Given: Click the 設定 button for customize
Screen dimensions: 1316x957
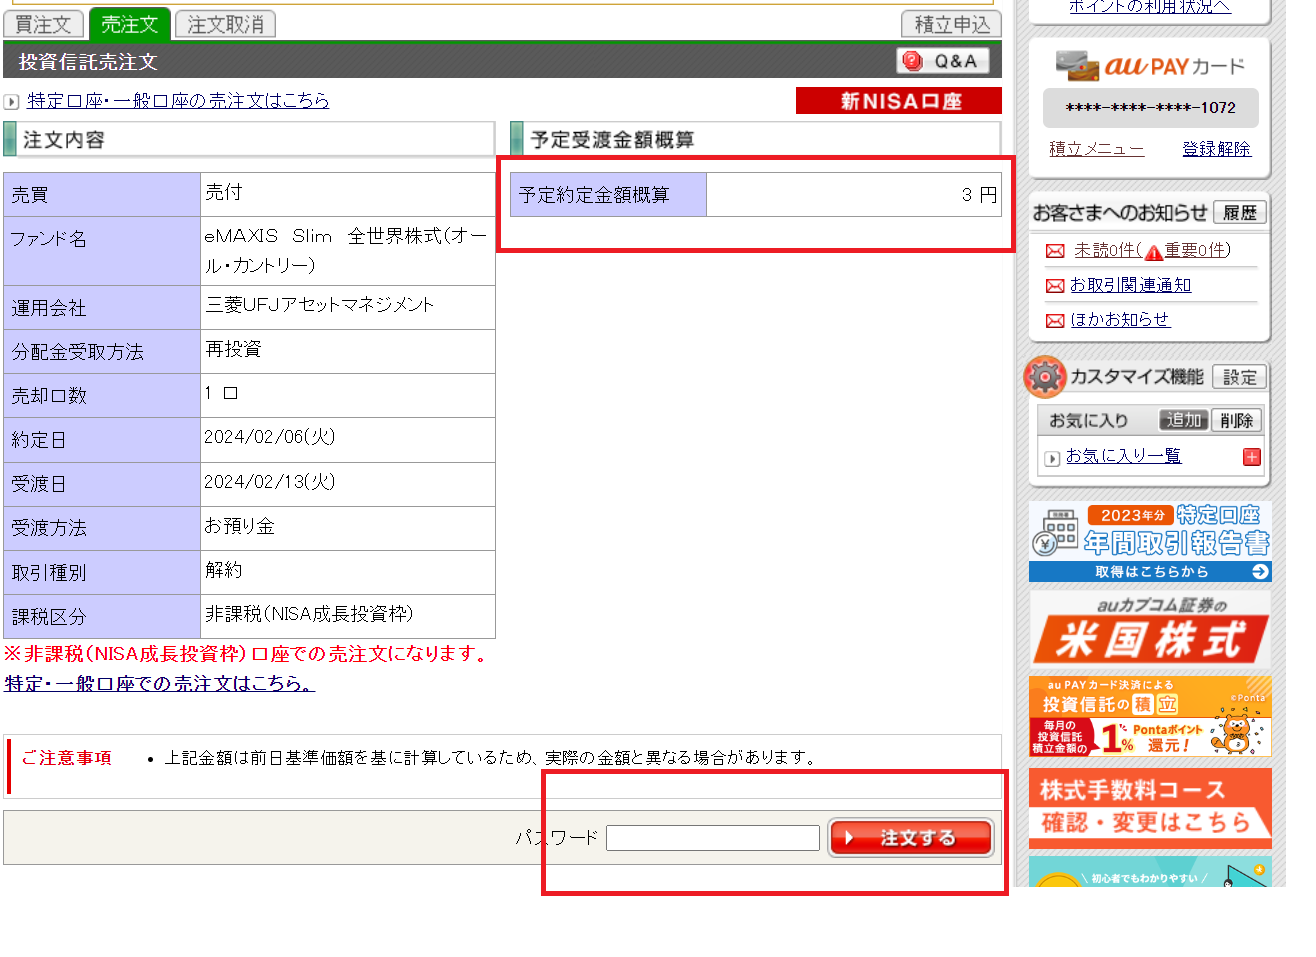Looking at the screenshot, I should pos(1239,377).
